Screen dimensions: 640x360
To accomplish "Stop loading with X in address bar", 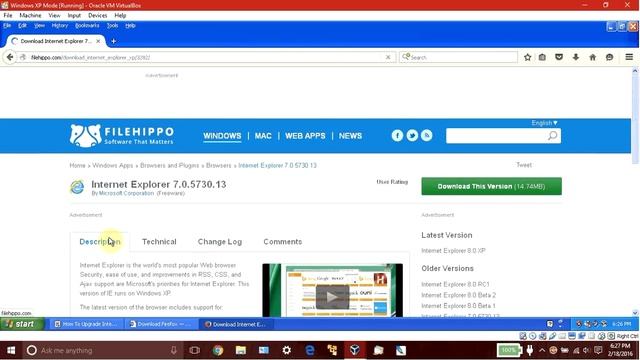I will point(388,57).
